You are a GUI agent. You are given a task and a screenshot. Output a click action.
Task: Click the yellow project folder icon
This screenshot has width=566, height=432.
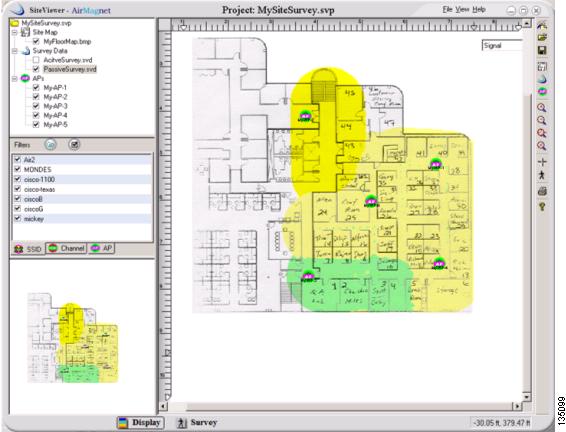[x=15, y=23]
